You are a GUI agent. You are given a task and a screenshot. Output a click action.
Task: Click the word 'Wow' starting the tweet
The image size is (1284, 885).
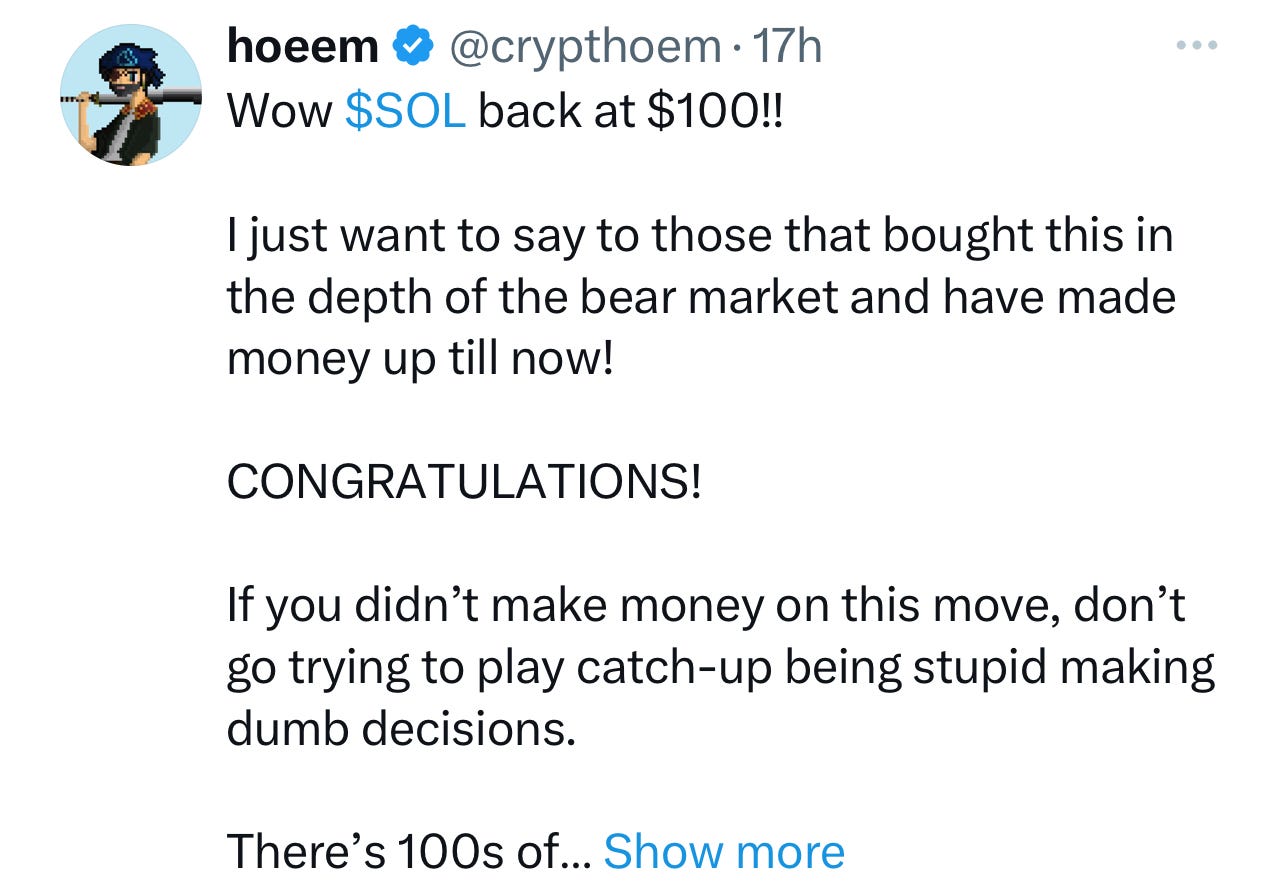(280, 113)
